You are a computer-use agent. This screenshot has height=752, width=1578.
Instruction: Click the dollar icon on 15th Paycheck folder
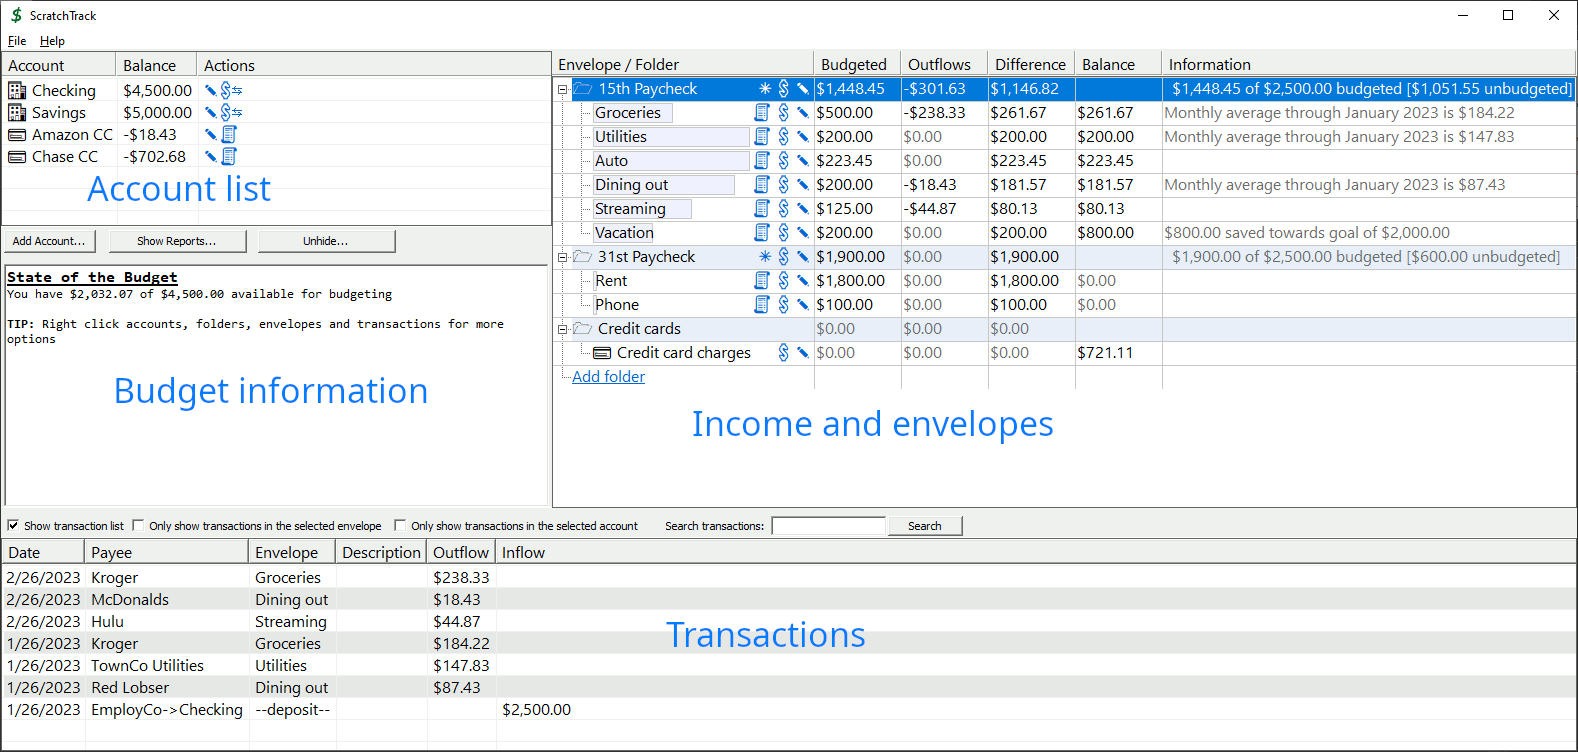coord(784,89)
